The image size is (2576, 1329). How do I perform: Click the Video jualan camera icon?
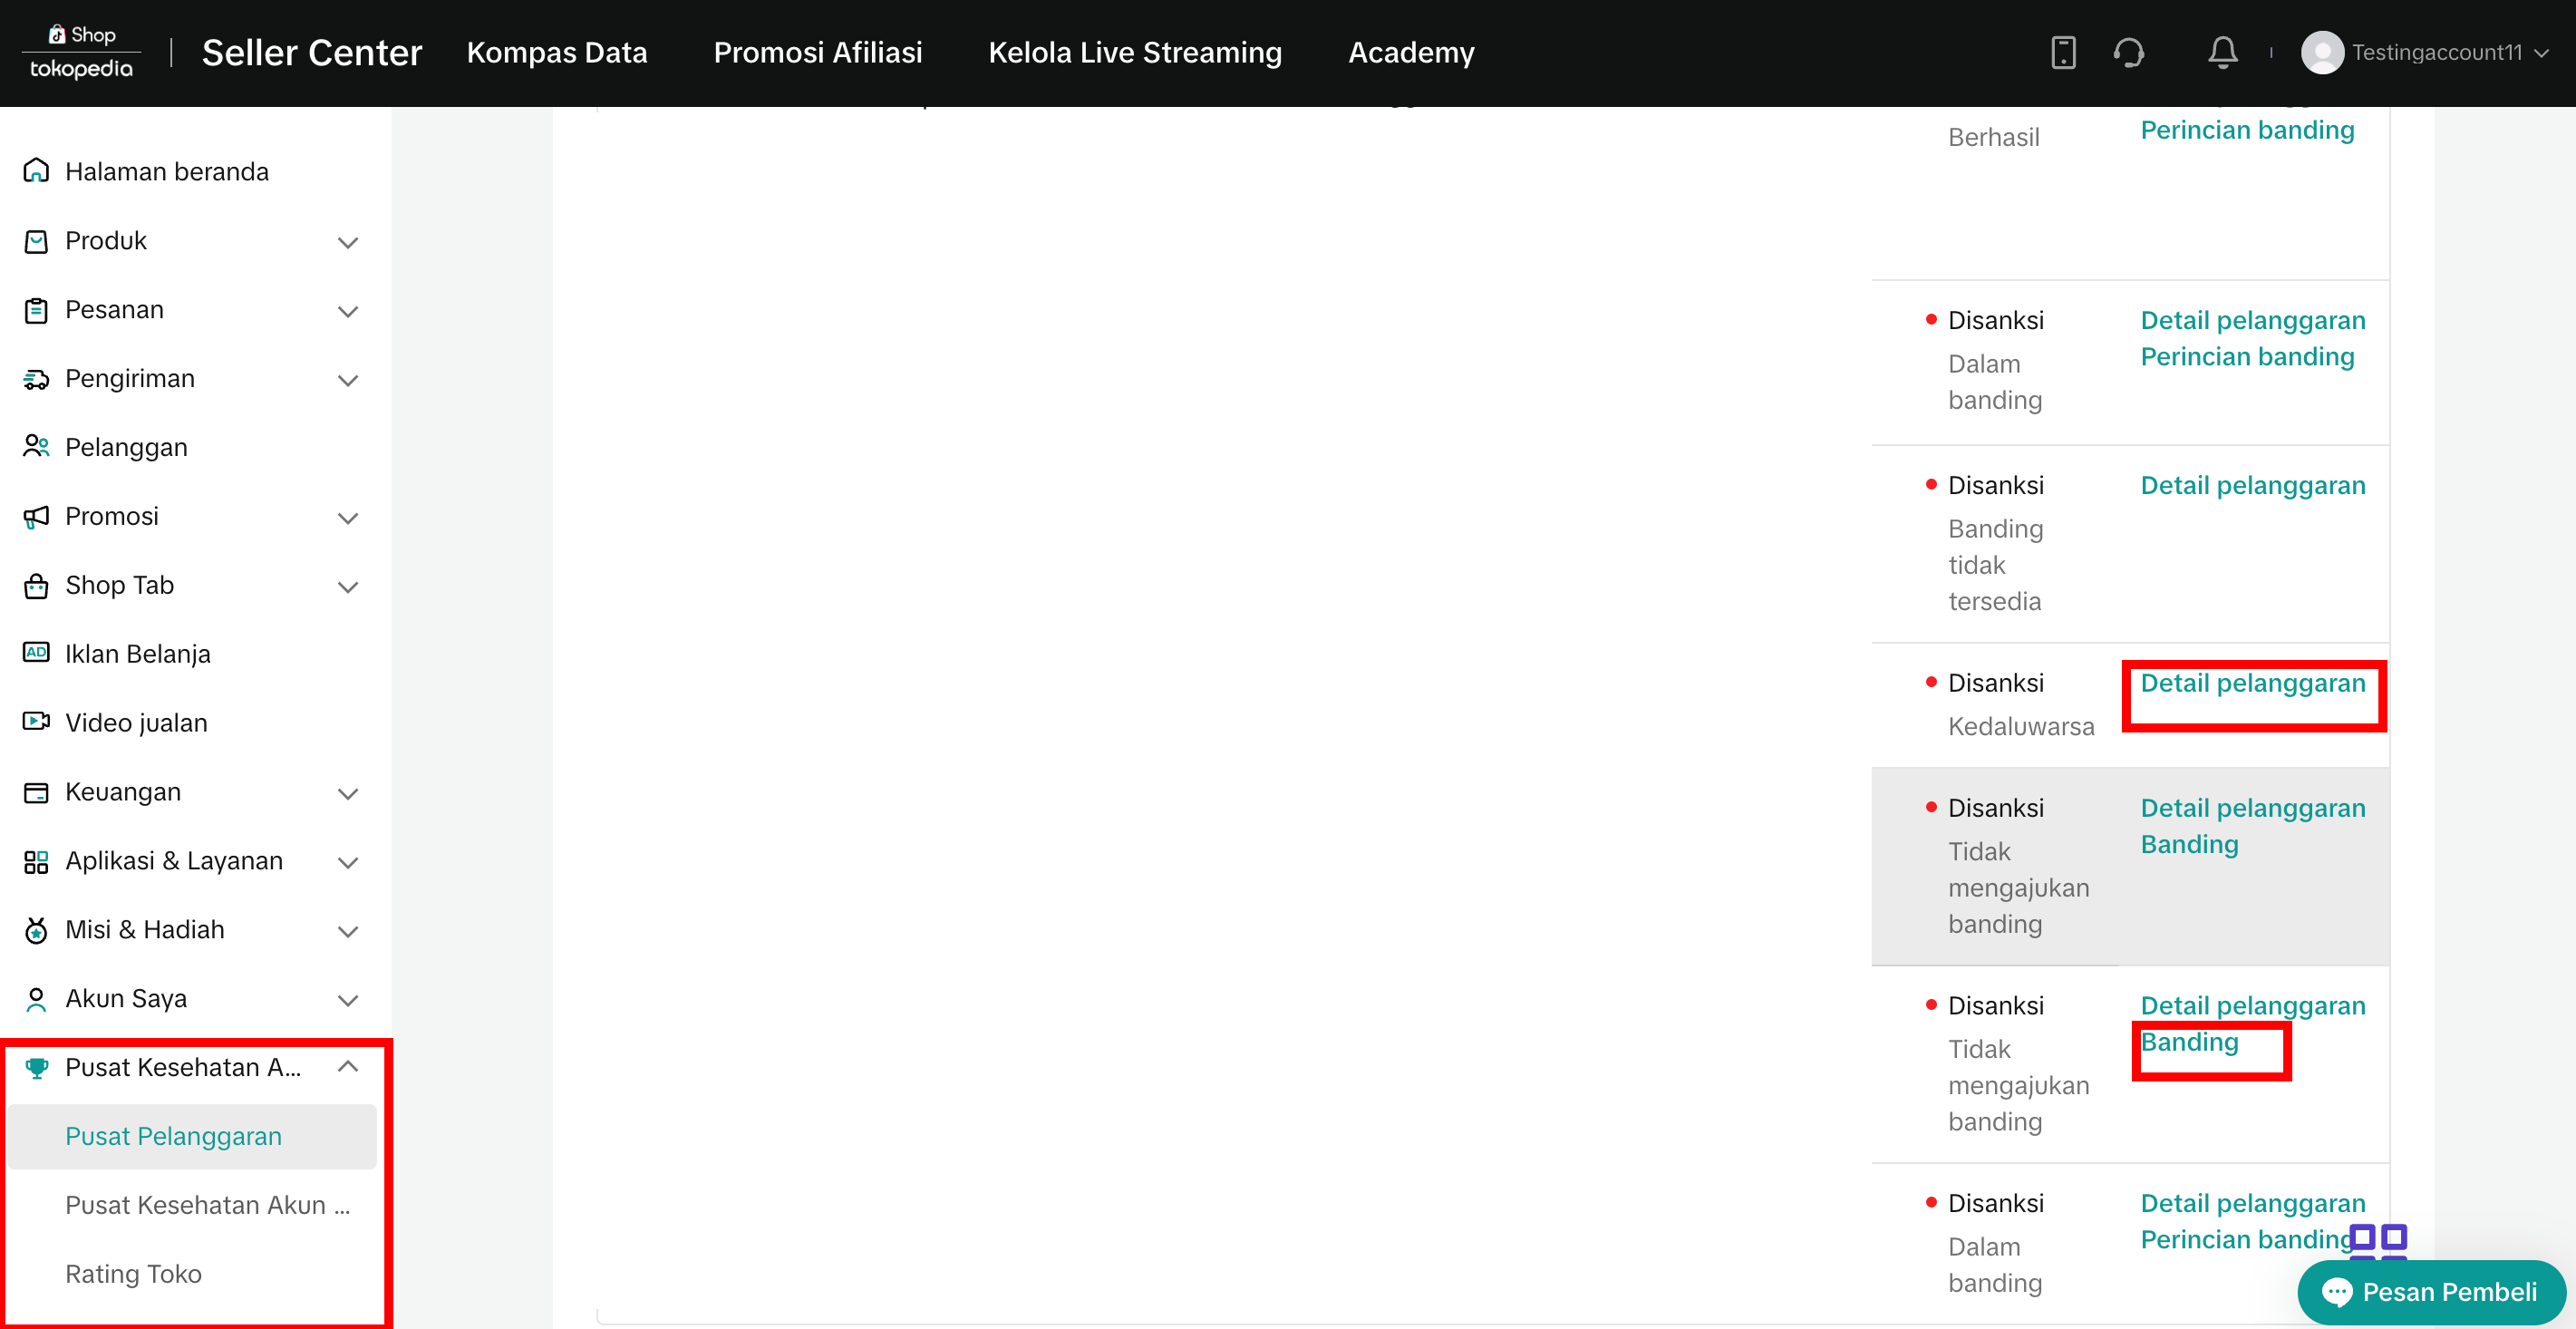pos(36,722)
